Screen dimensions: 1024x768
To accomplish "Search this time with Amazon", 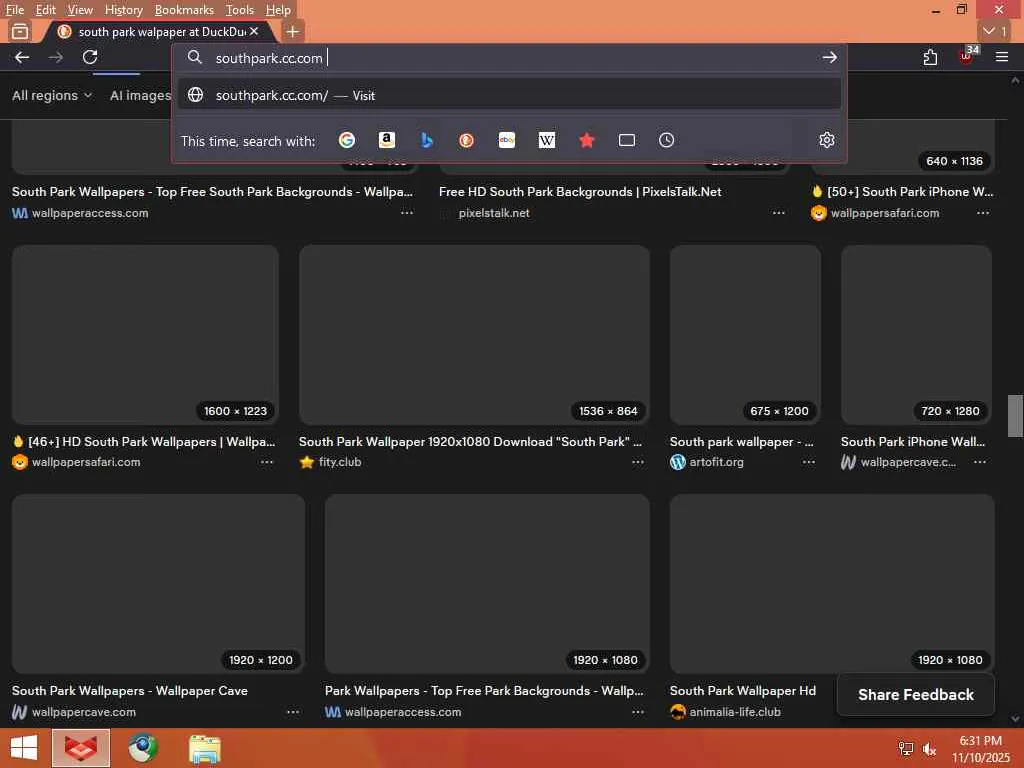I will coord(387,140).
